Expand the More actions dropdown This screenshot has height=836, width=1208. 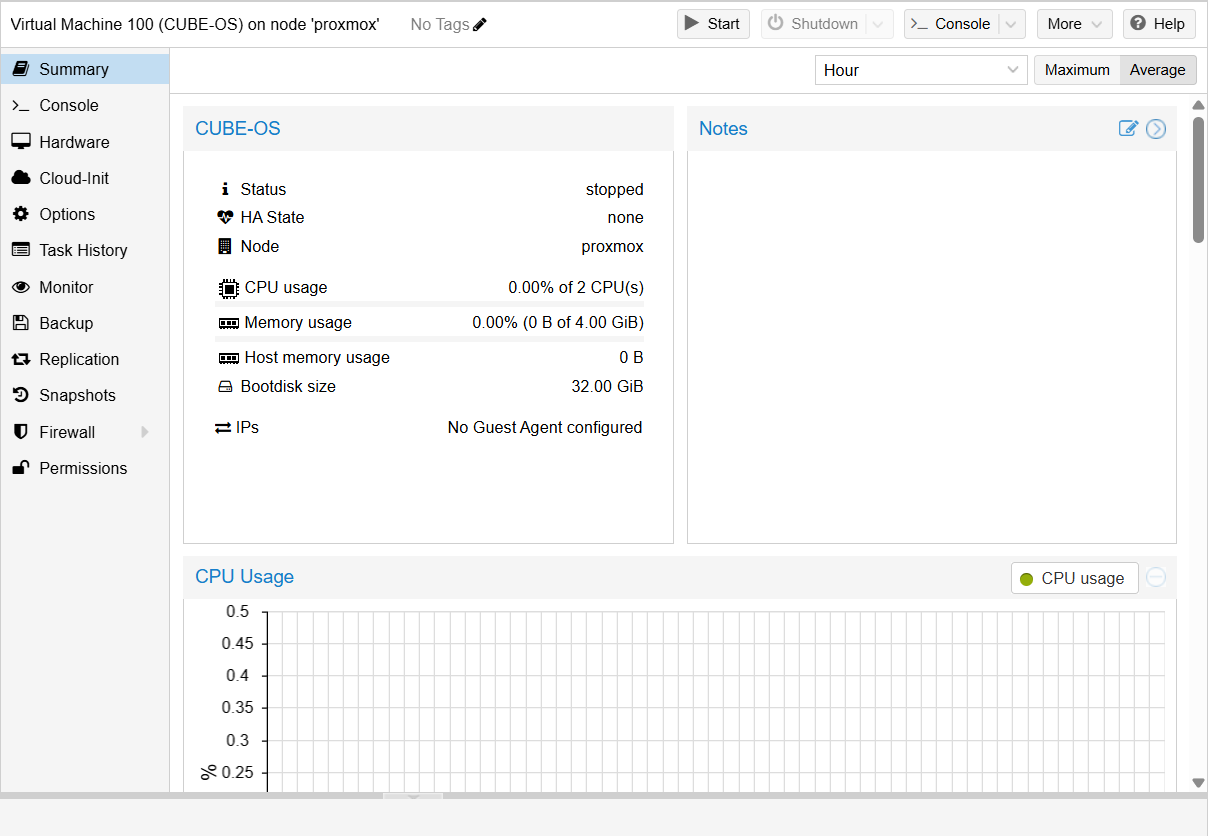pos(1074,24)
